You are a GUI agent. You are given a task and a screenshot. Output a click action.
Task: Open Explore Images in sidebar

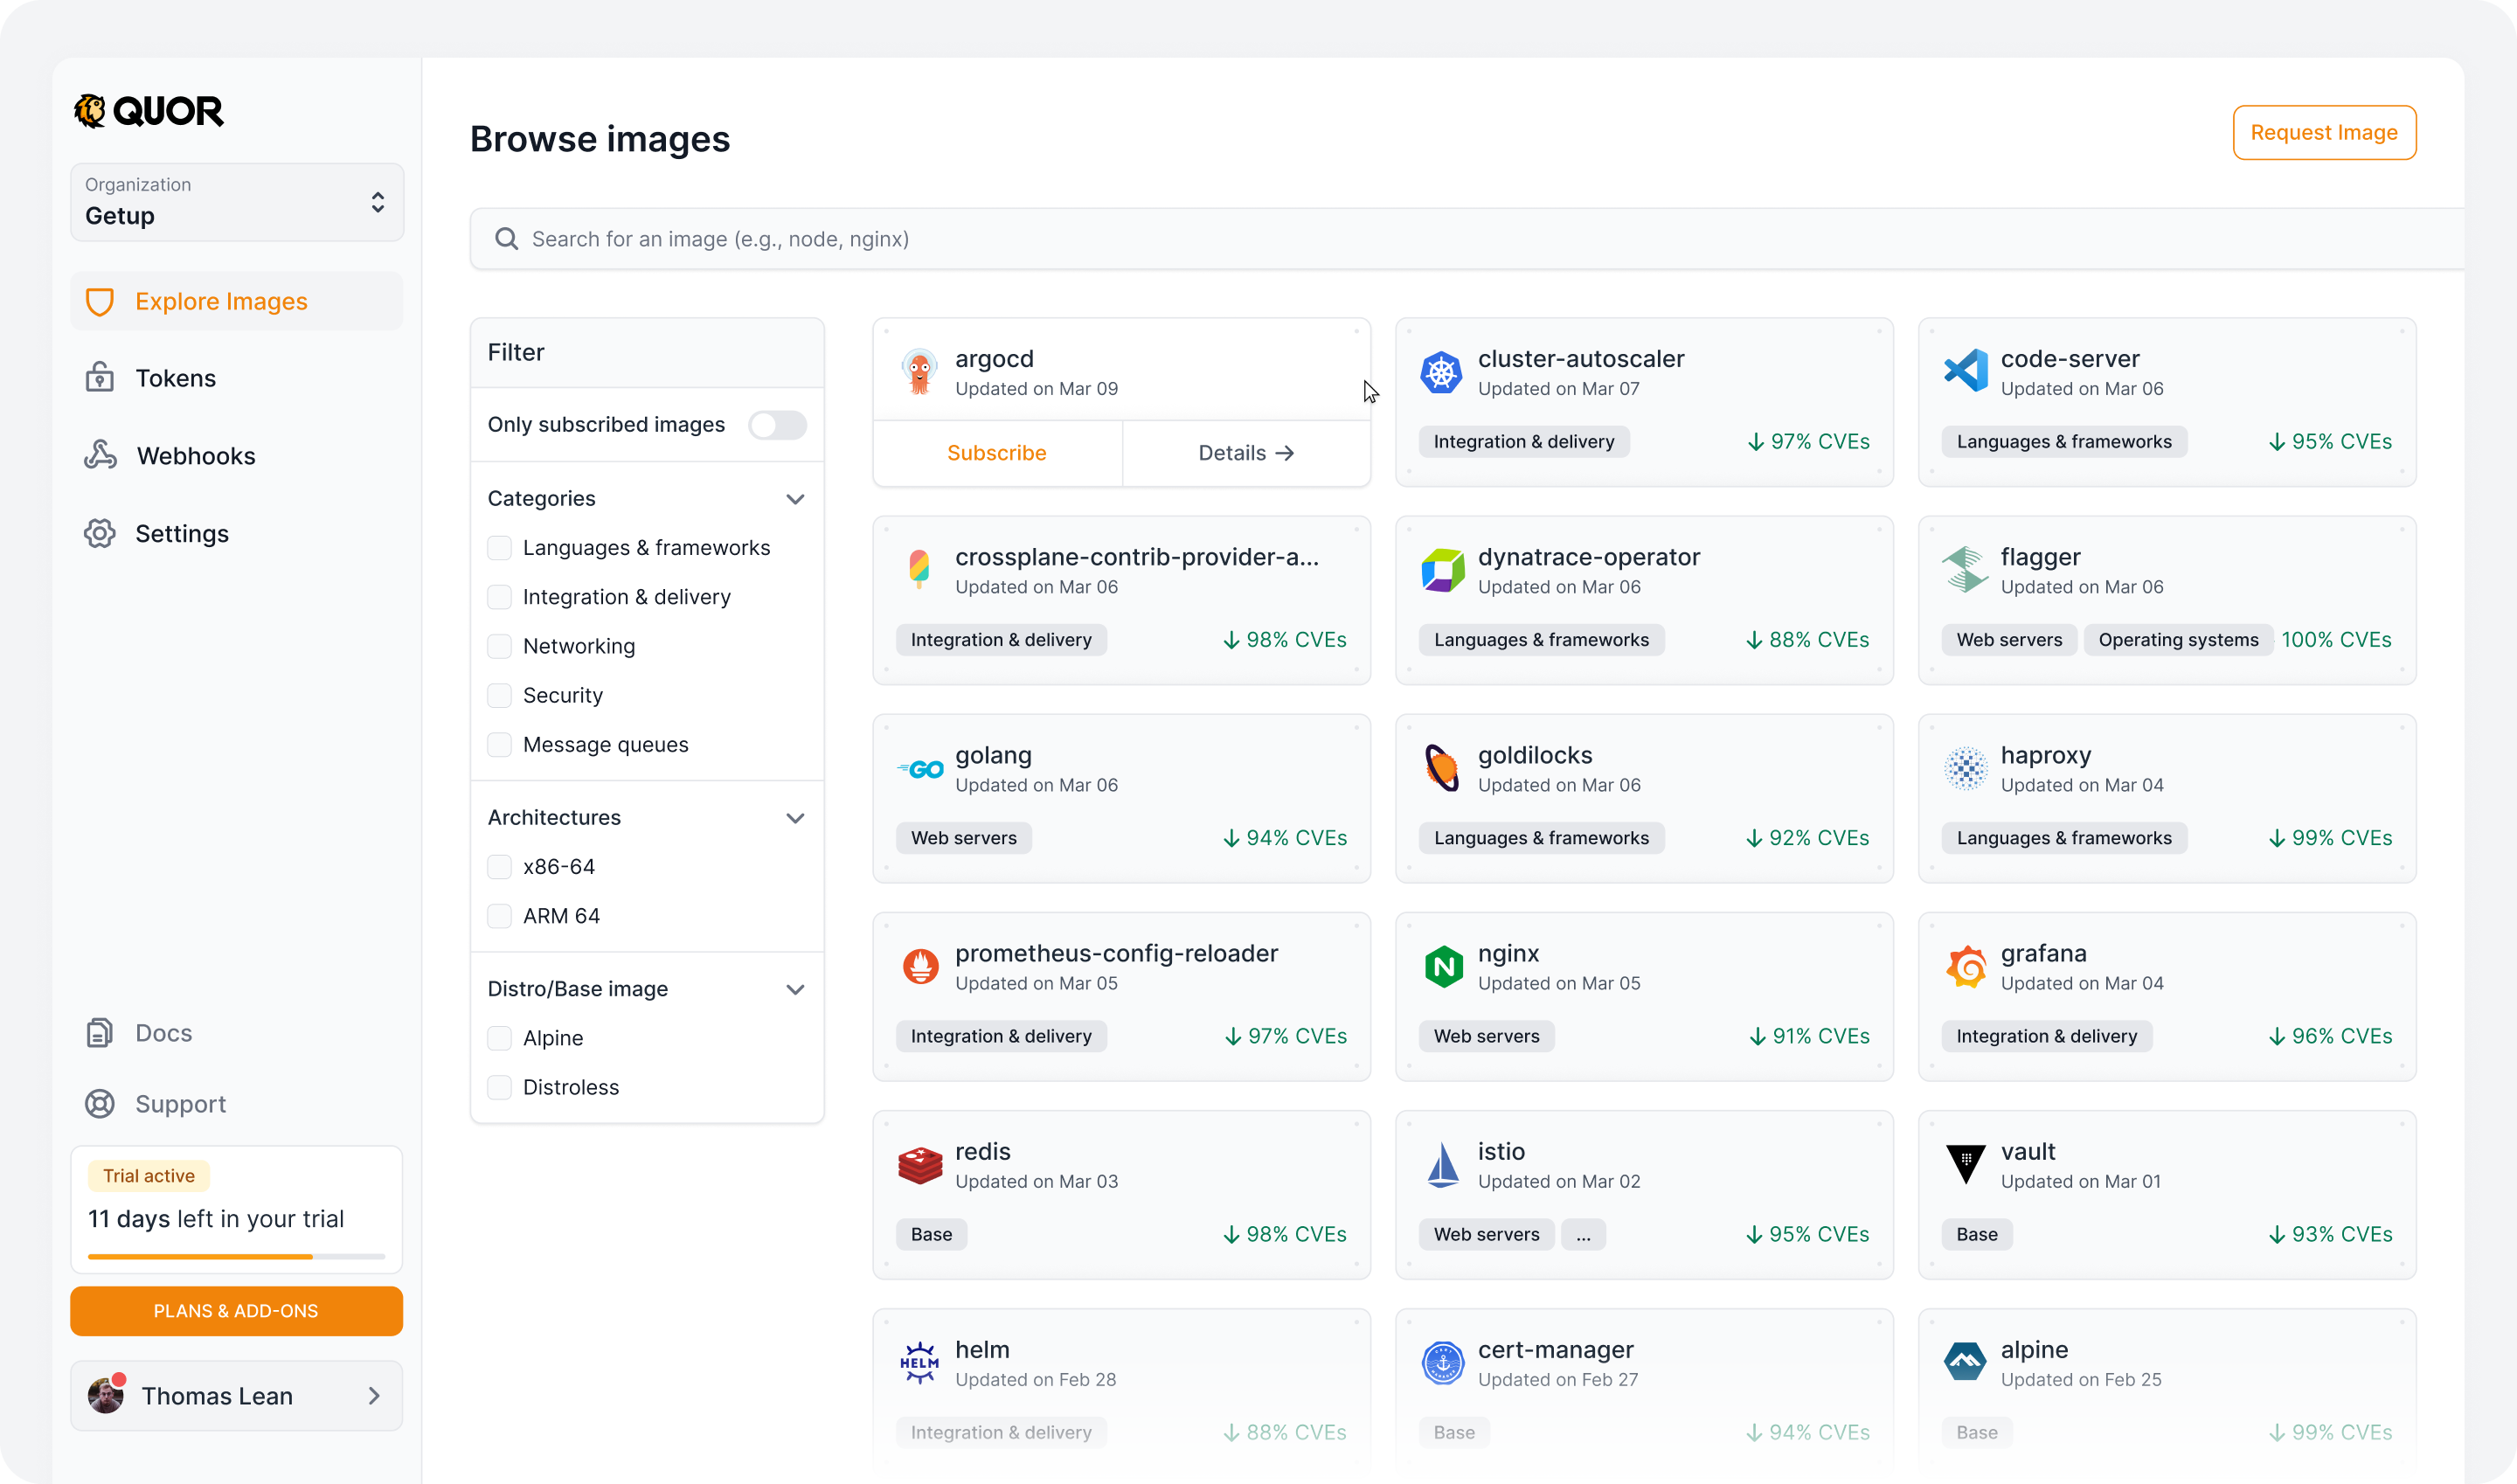pyautogui.click(x=237, y=301)
